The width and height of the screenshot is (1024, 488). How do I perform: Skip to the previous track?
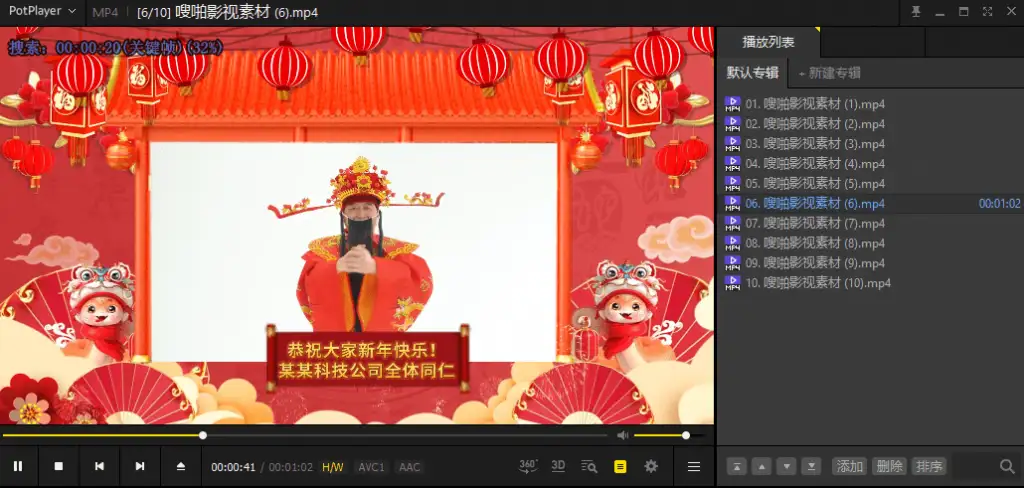(100, 466)
